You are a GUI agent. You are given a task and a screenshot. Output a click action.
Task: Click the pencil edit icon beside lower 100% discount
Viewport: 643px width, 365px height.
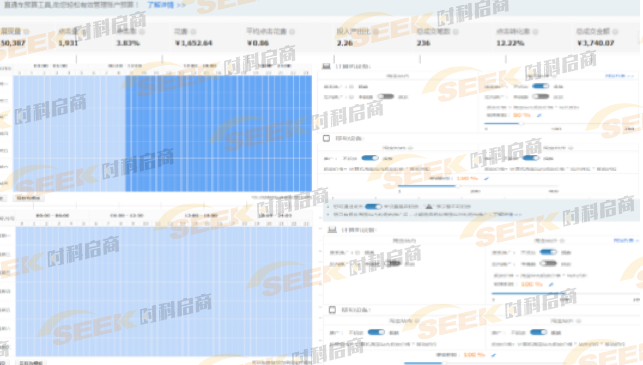(551, 284)
